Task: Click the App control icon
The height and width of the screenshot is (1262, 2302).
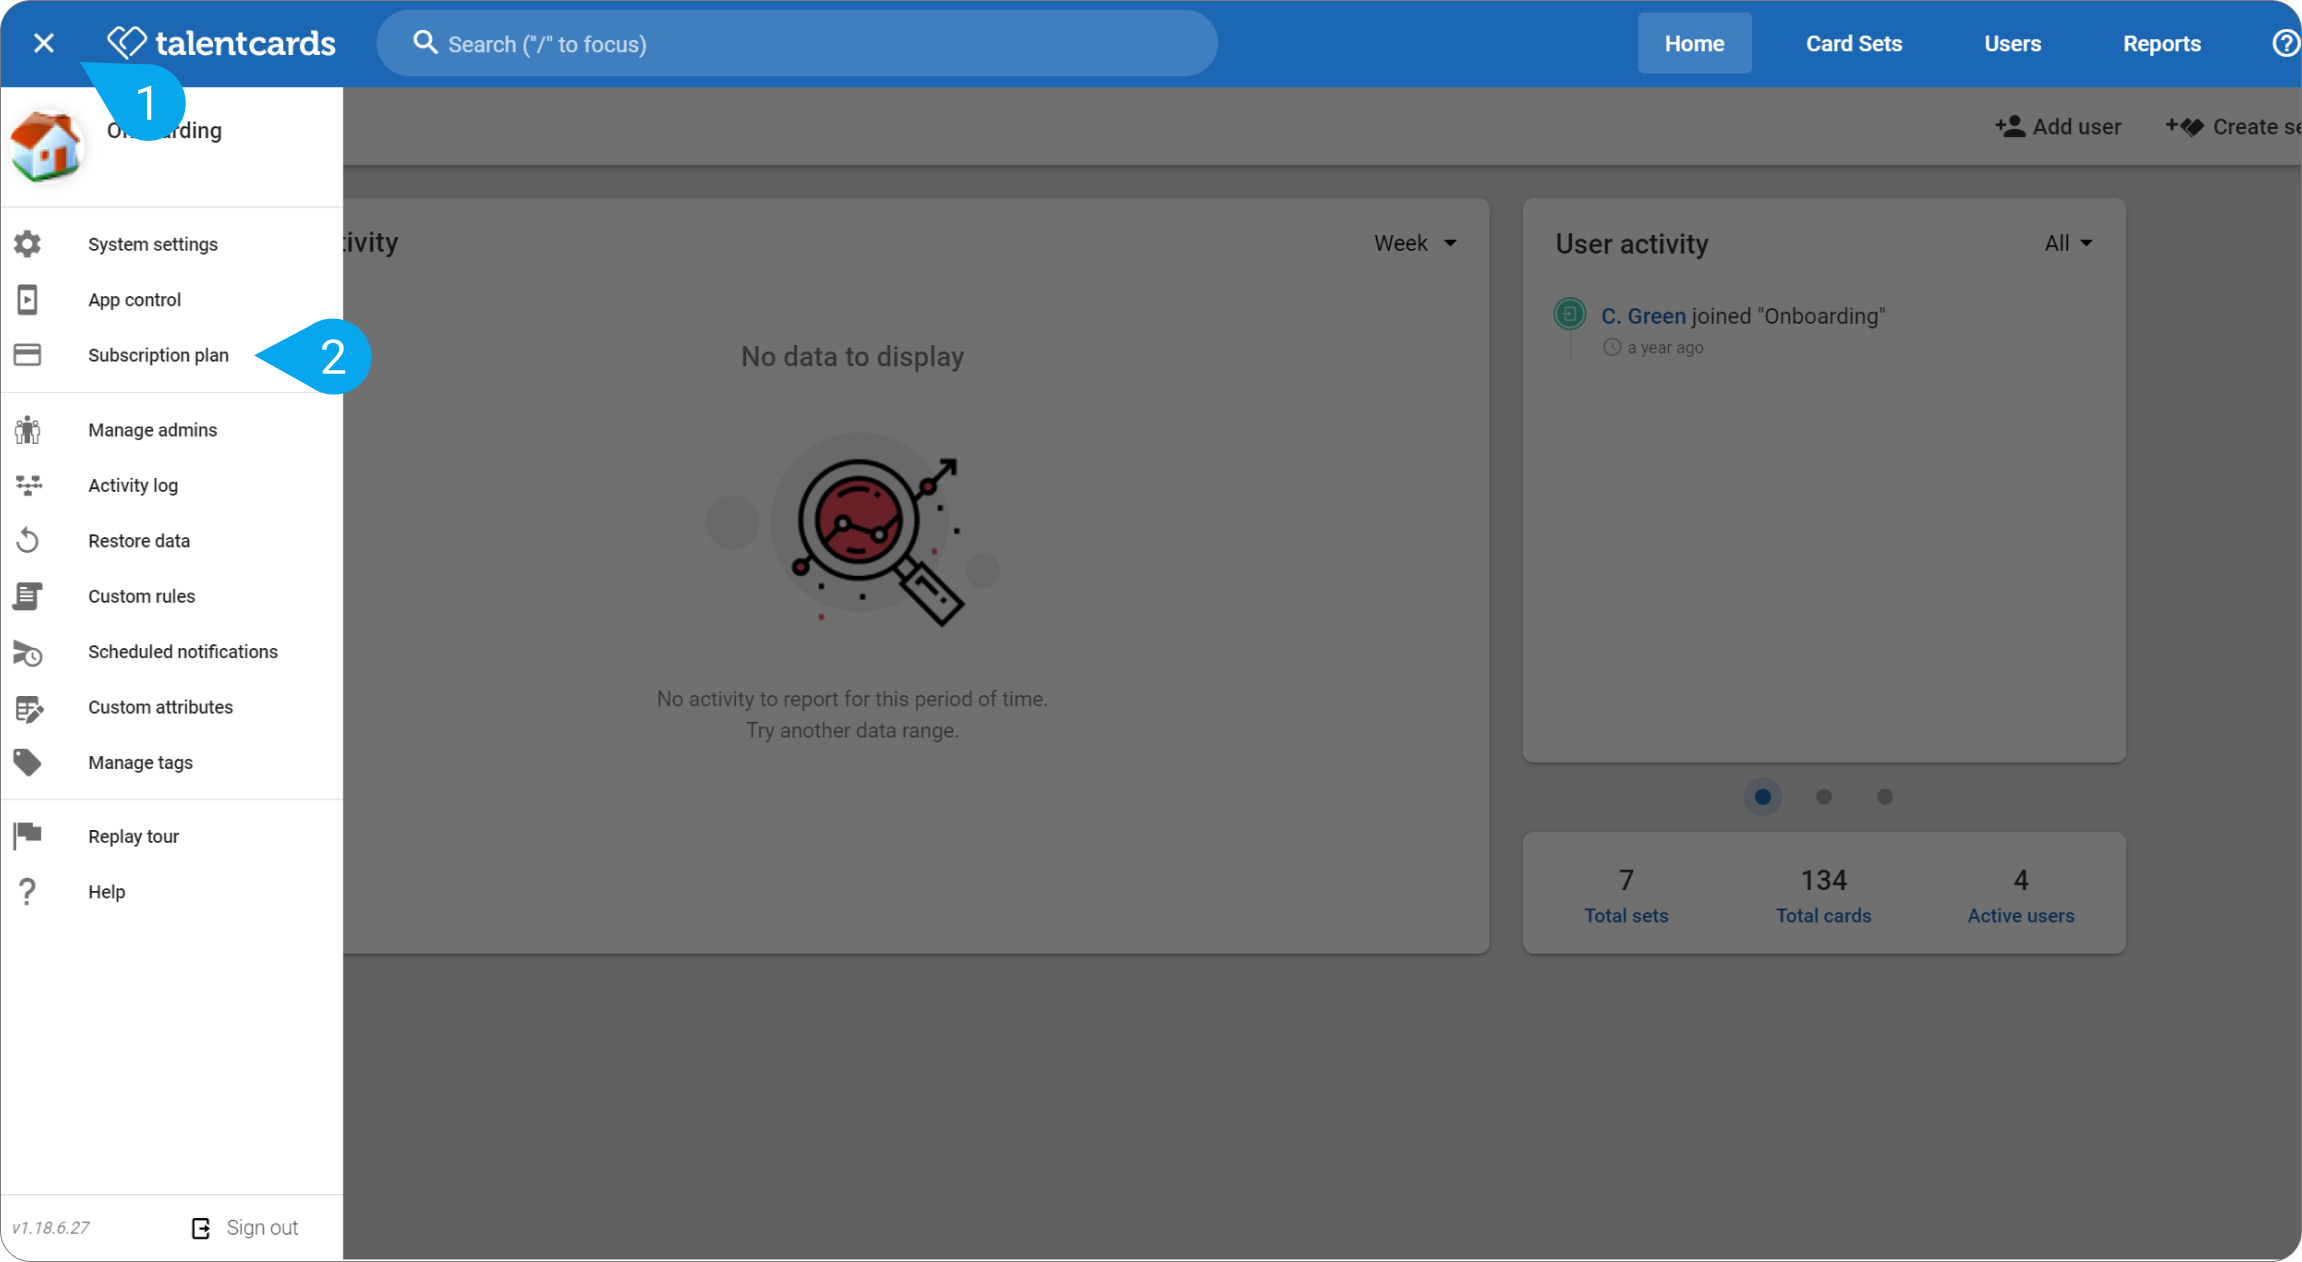Action: (27, 299)
